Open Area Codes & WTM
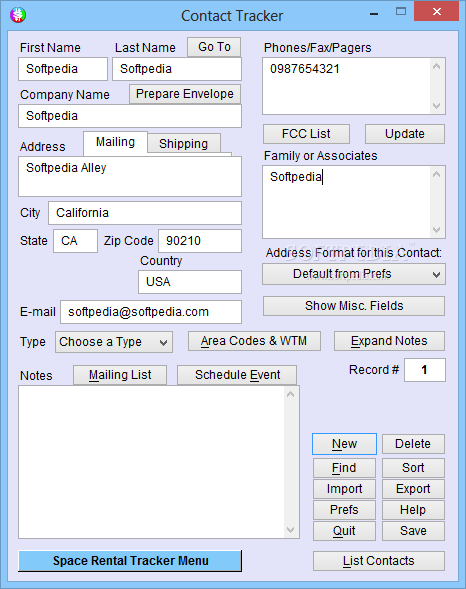 254,341
